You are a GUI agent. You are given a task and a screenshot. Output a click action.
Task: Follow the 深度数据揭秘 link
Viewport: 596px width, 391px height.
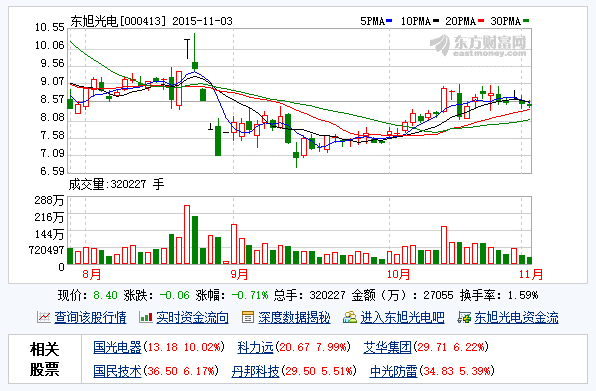tap(294, 317)
